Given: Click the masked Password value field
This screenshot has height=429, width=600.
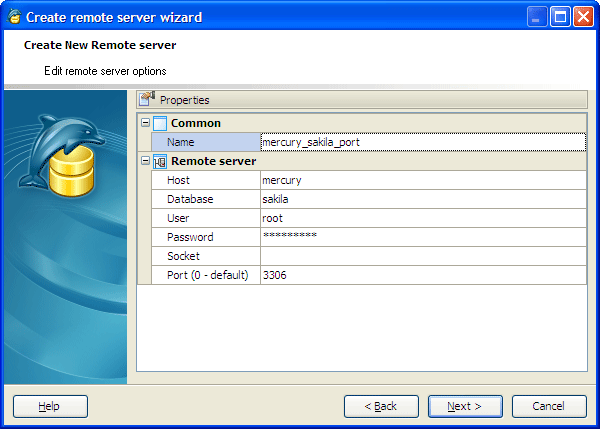Looking at the screenshot, I should [423, 237].
